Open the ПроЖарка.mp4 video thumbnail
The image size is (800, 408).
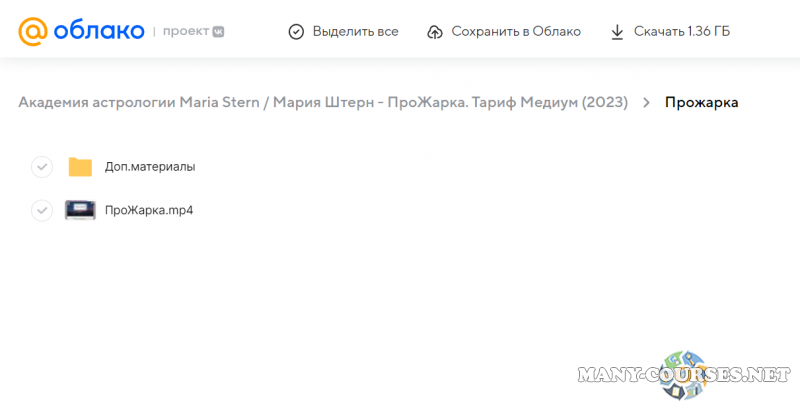pos(80,210)
